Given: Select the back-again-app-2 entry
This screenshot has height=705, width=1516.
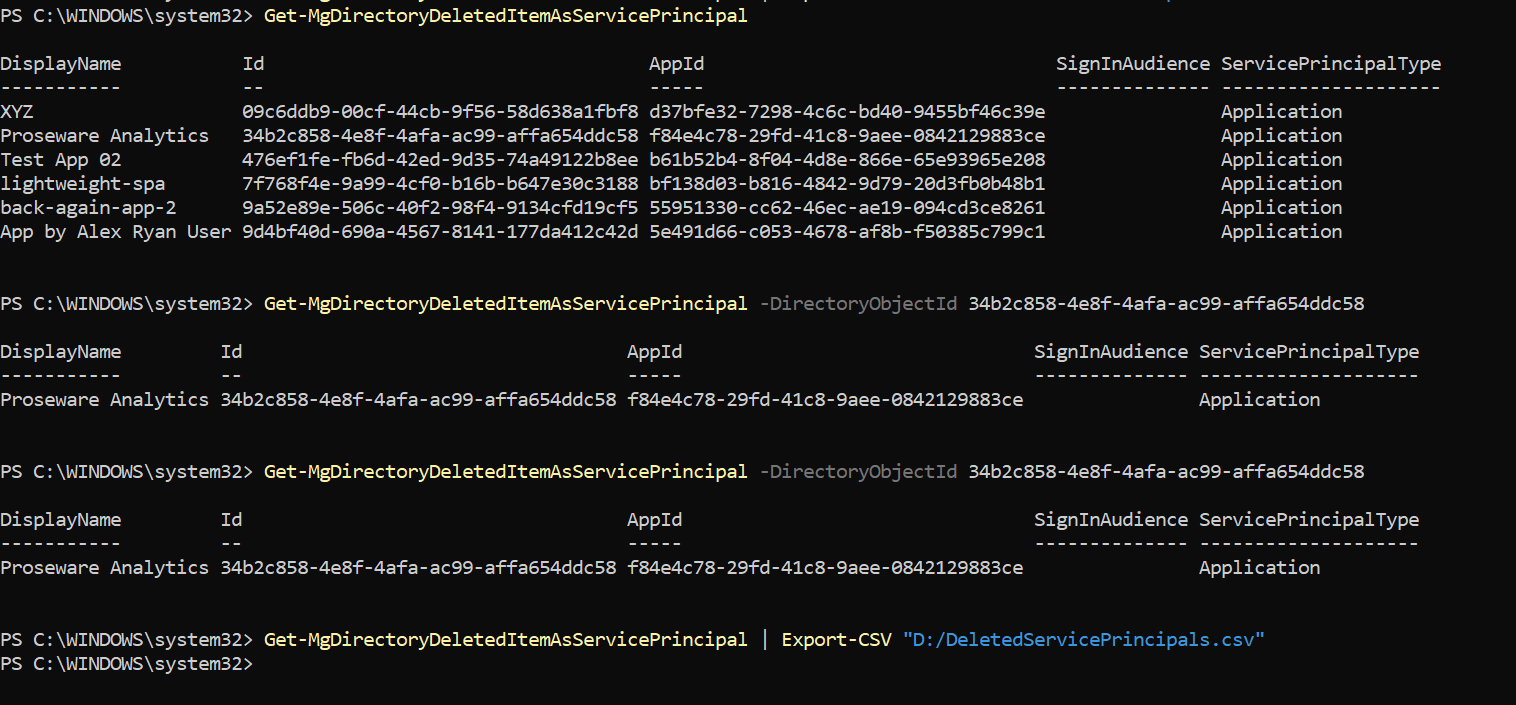Looking at the screenshot, I should 88,207.
